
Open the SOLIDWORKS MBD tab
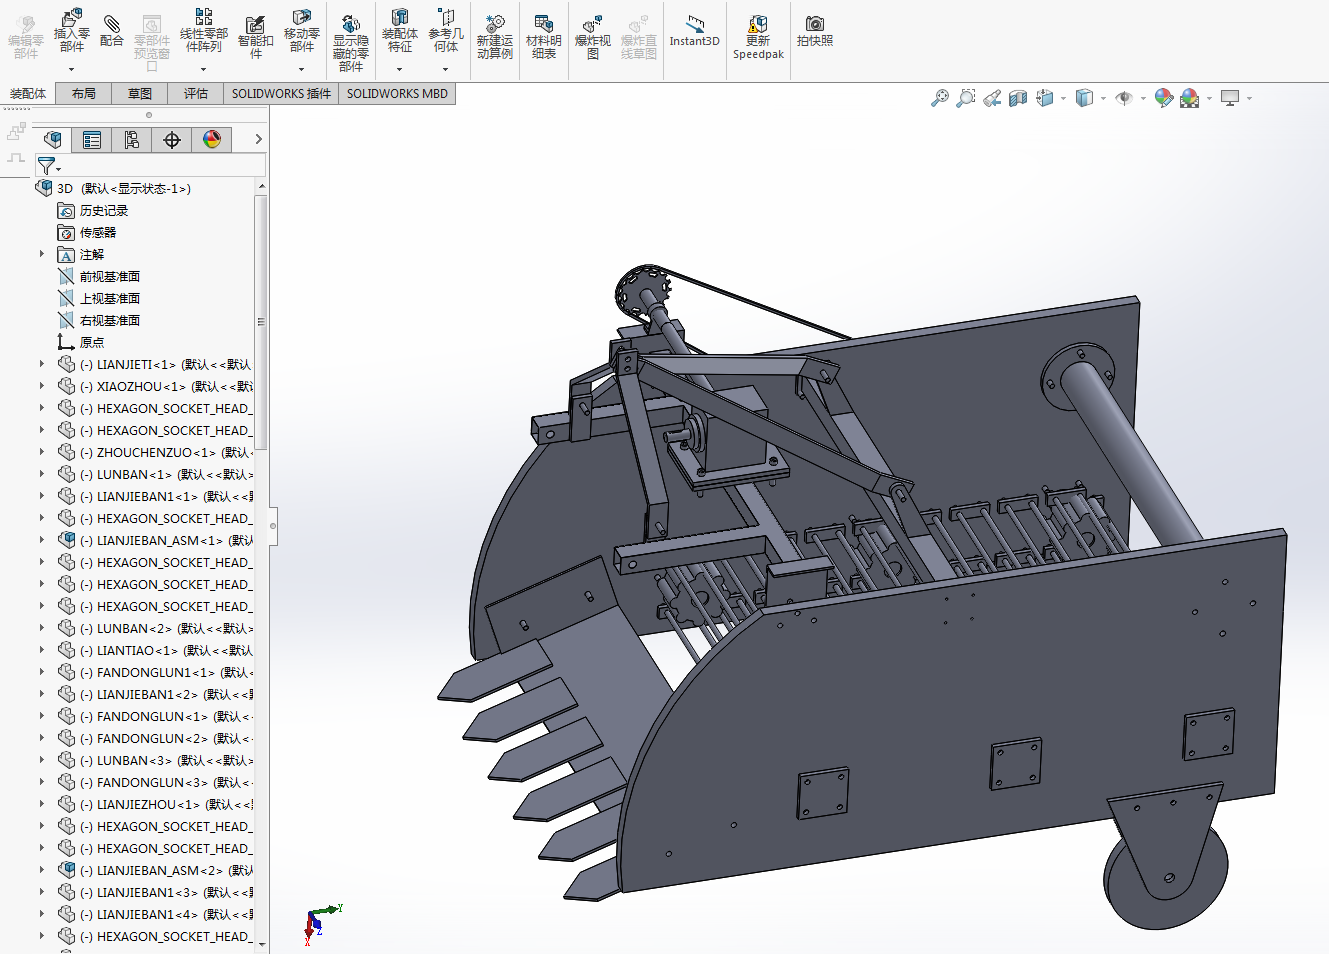[397, 94]
